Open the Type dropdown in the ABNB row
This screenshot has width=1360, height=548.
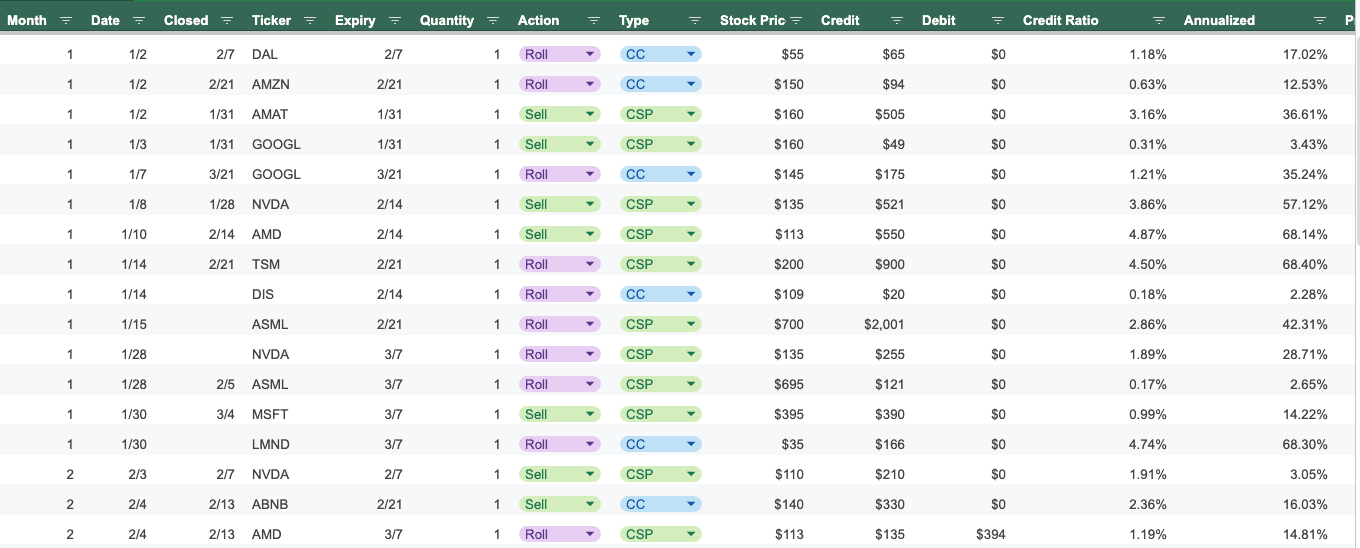[691, 504]
